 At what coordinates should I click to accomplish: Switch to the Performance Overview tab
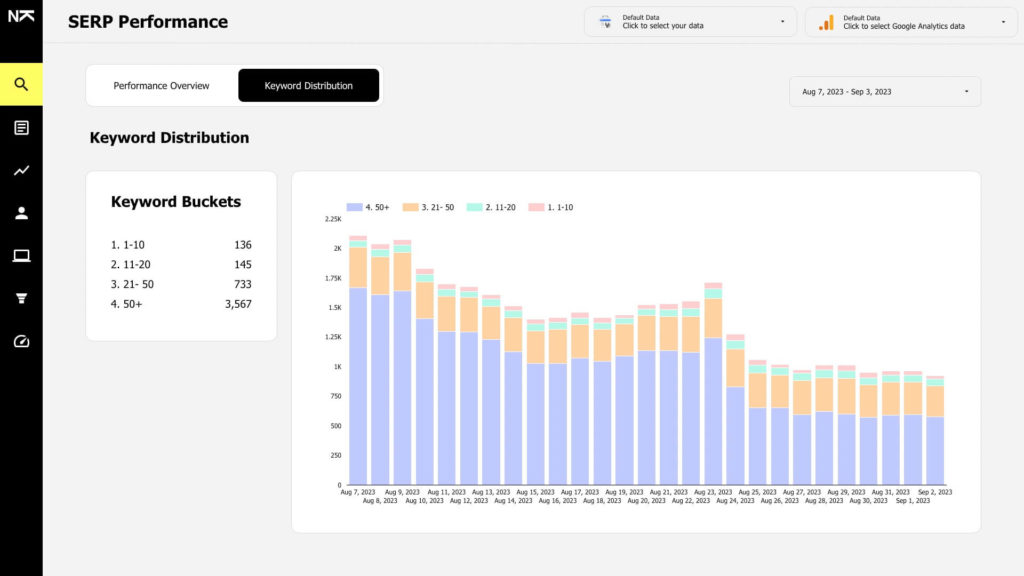161,86
